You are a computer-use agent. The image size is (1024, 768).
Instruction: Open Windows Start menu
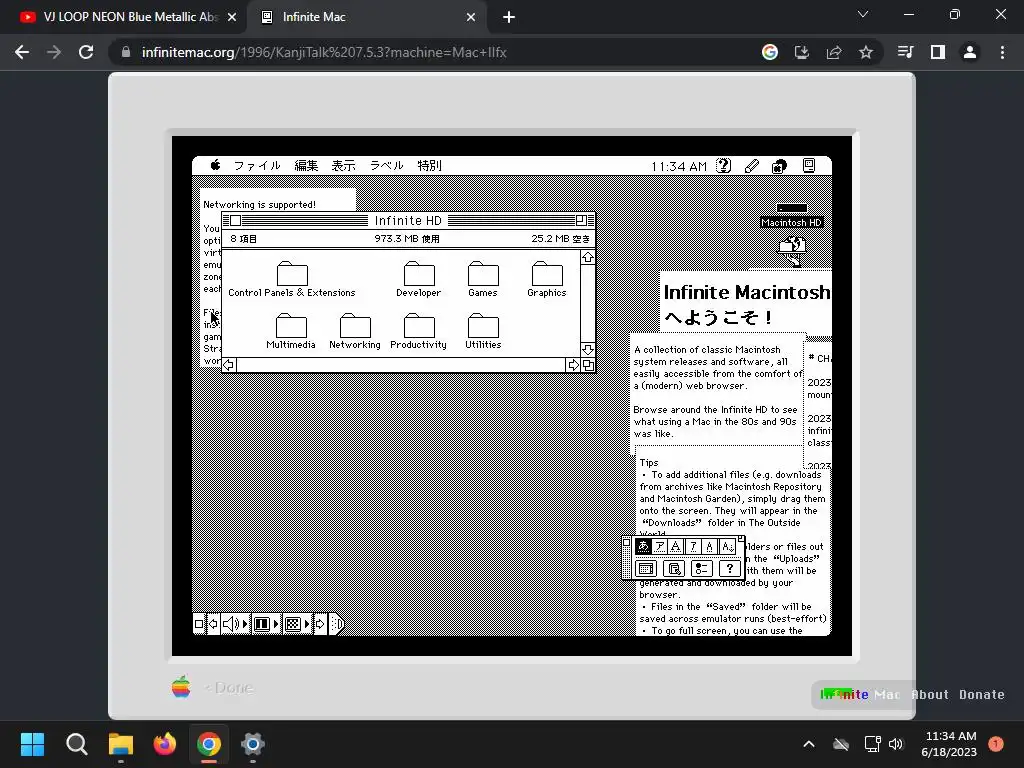tap(32, 744)
